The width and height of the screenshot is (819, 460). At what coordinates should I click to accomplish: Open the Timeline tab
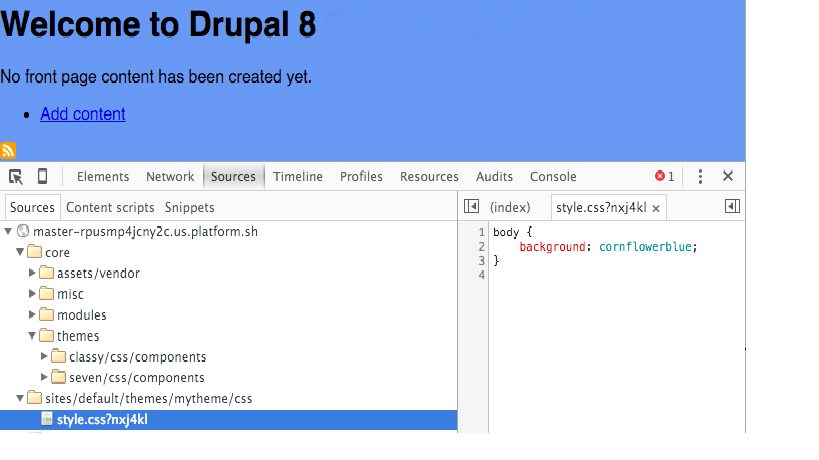tap(298, 177)
